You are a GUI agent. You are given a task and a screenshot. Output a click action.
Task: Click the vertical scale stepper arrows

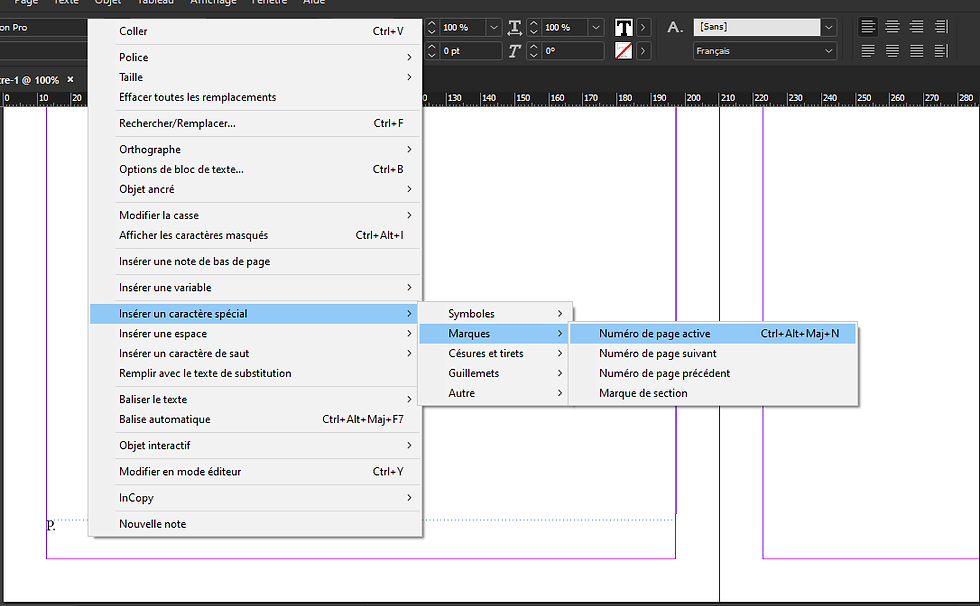tap(431, 27)
